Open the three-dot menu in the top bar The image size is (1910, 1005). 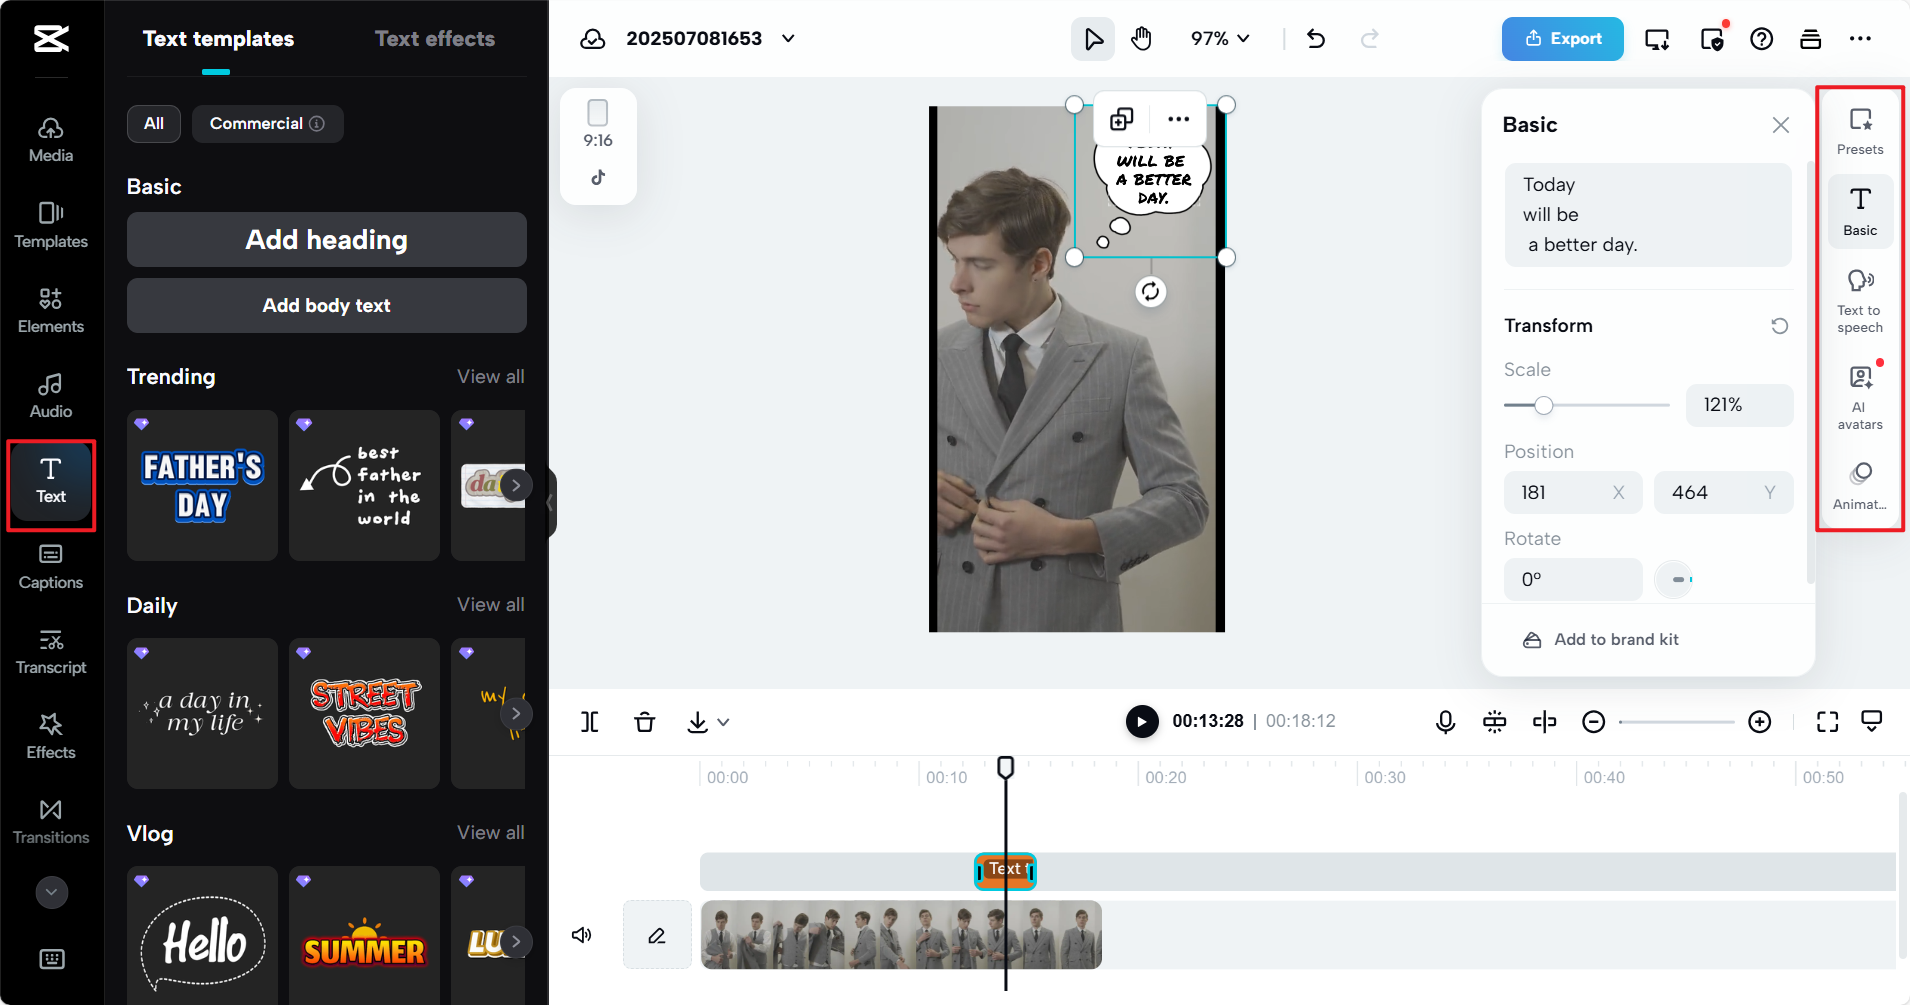pos(1860,39)
